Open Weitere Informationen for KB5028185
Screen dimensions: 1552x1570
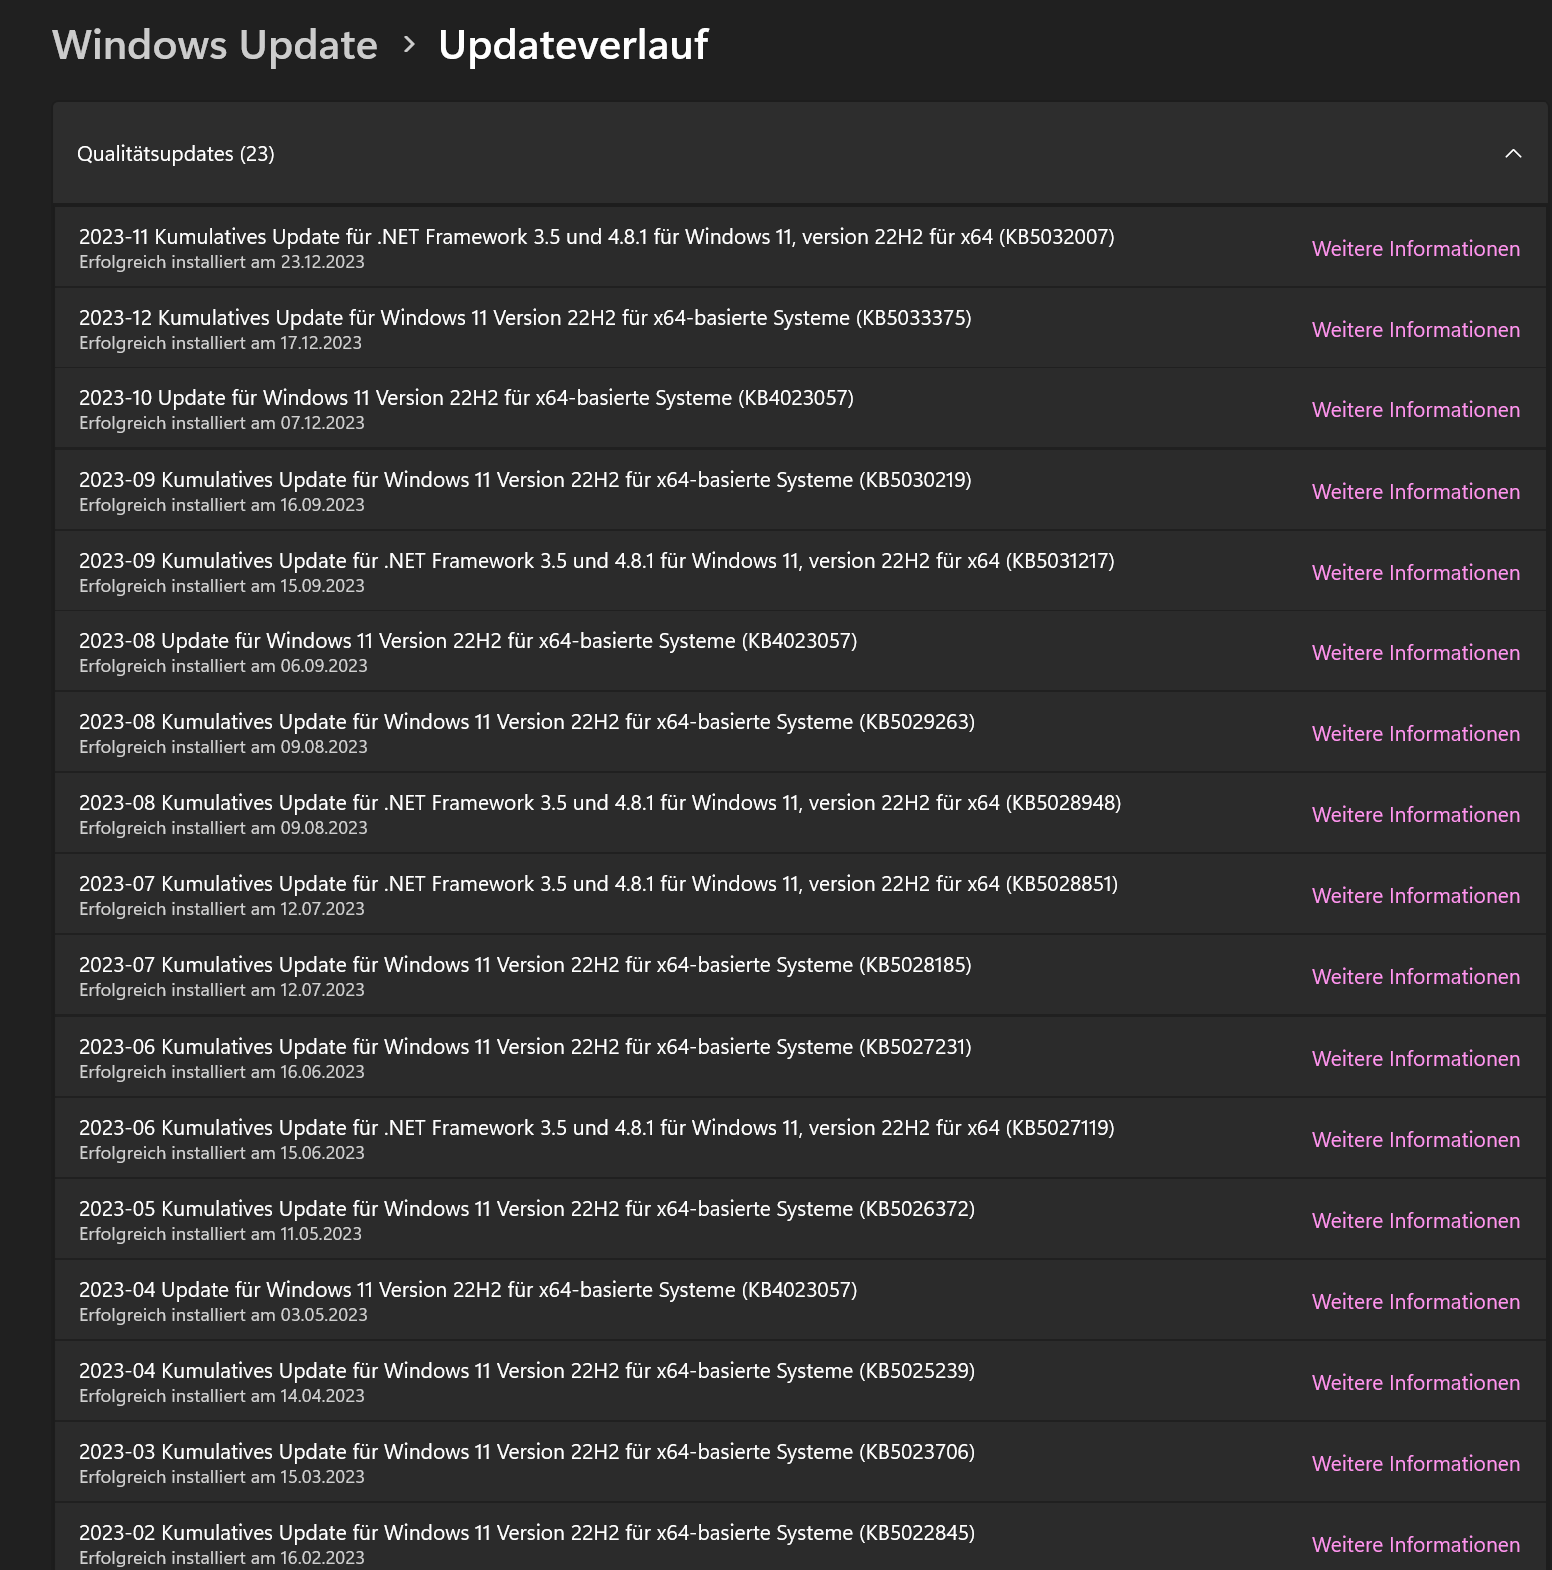[x=1415, y=977]
